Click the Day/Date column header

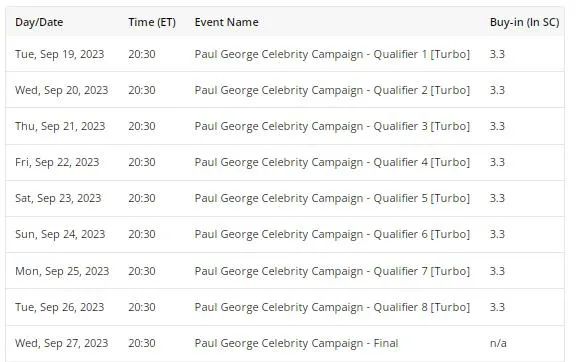(39, 22)
